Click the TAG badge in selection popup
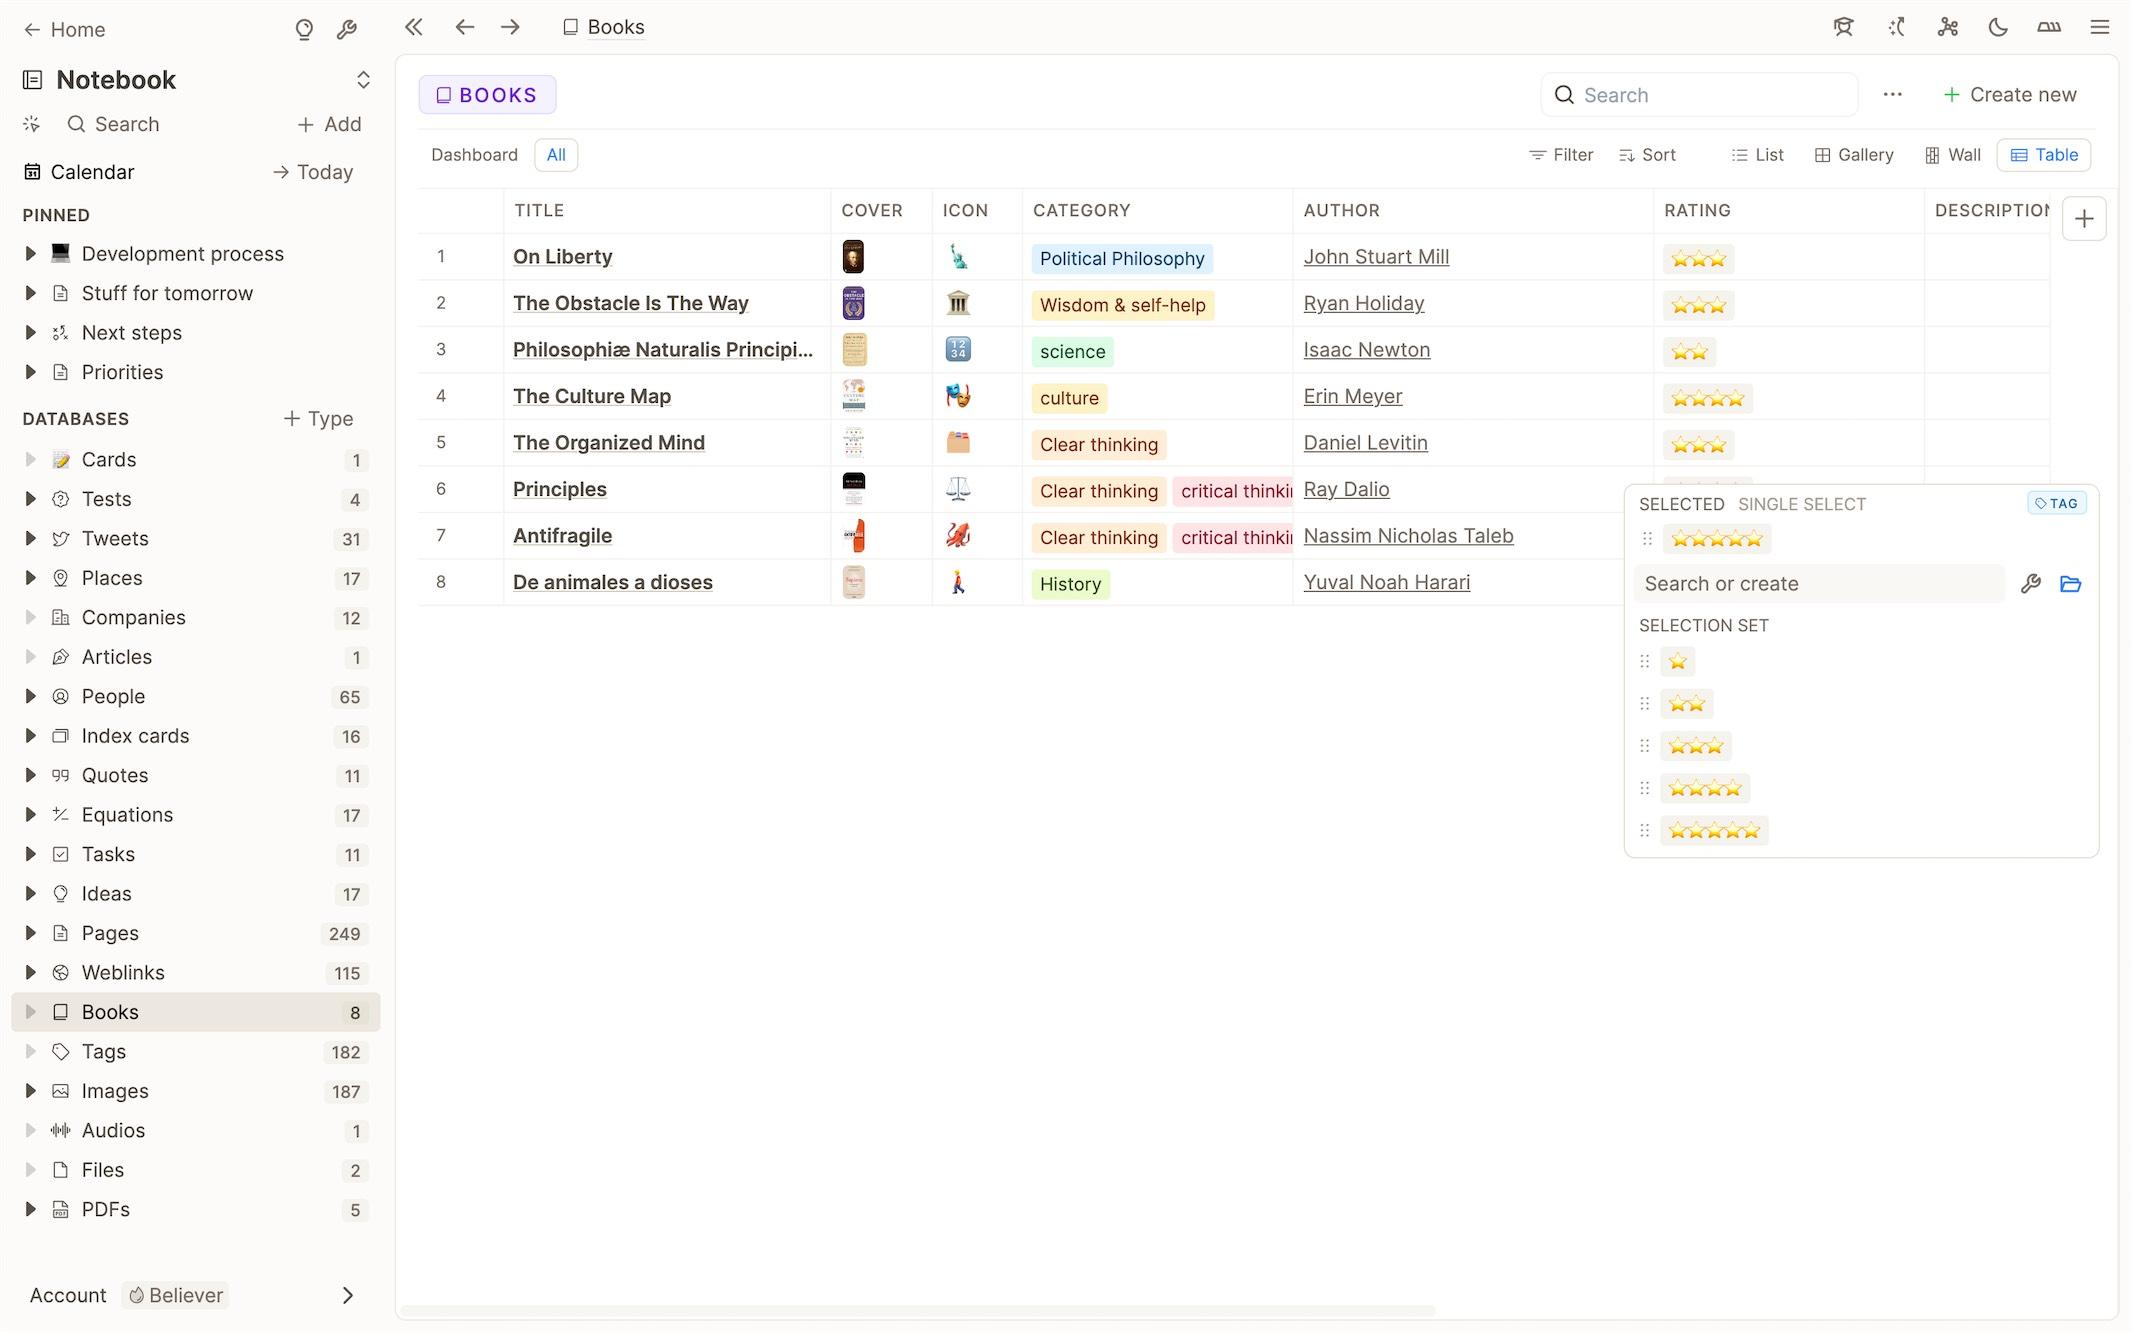The height and width of the screenshot is (1332, 2132). (x=2056, y=504)
